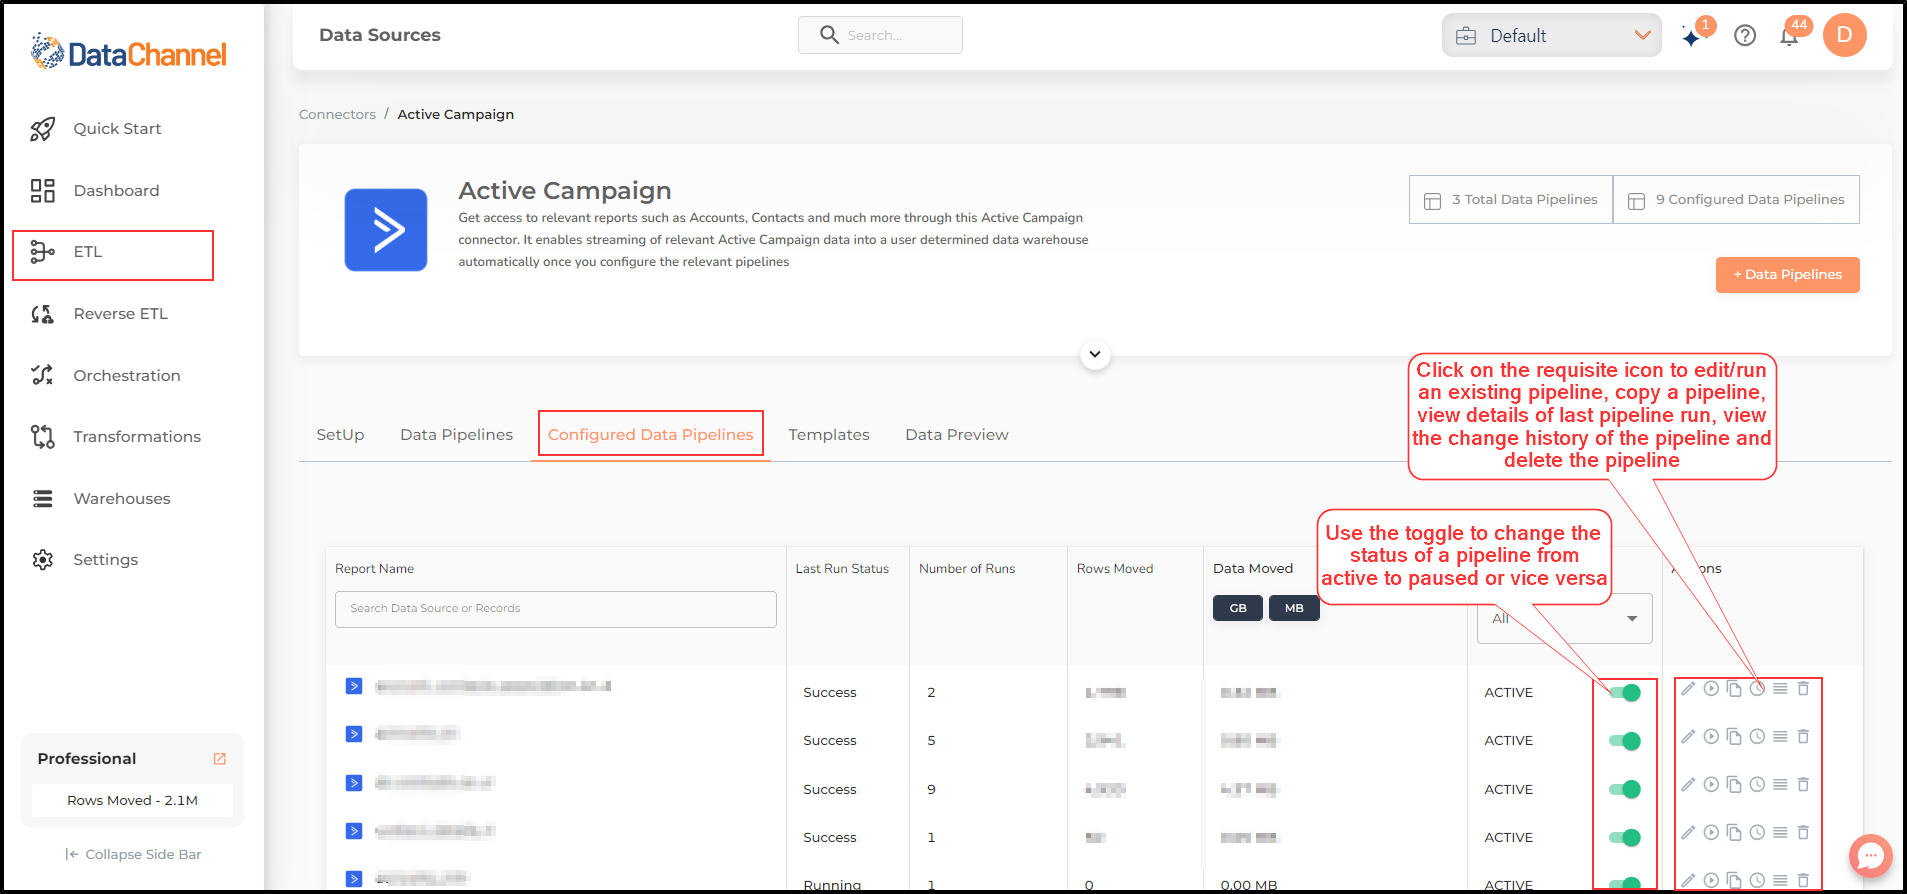Image resolution: width=1907 pixels, height=894 pixels.
Task: Copy the pipeline with 2 runs
Action: tap(1734, 688)
